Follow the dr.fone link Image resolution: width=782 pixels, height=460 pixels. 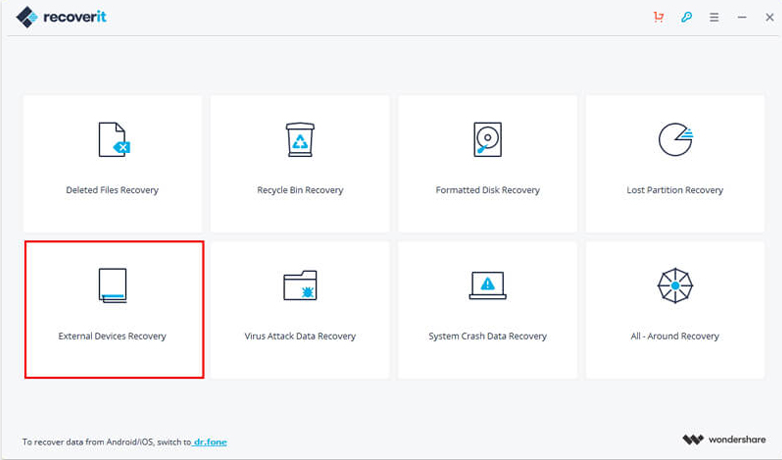[x=211, y=441]
